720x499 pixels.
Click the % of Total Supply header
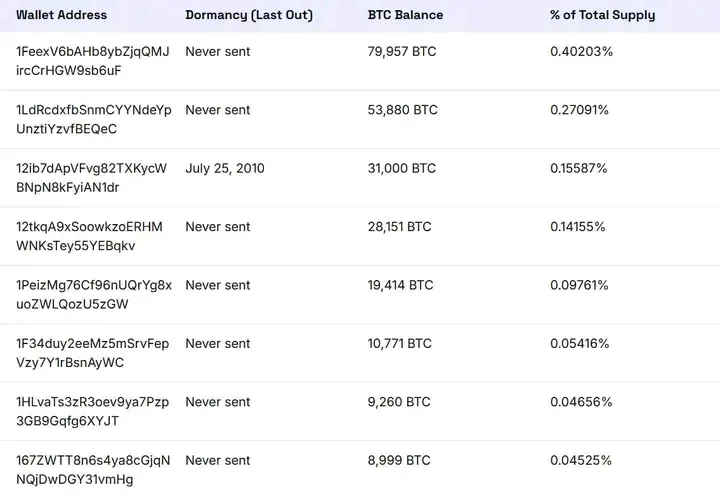[x=602, y=15]
